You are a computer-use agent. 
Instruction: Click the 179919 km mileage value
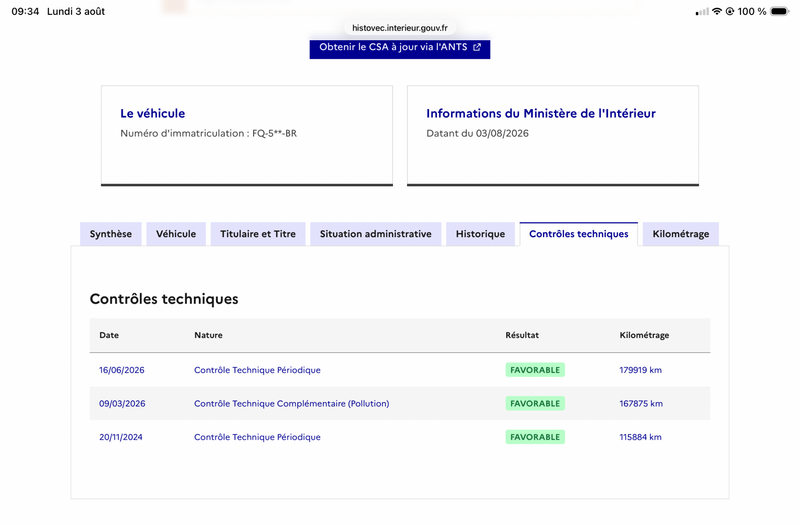coord(640,370)
